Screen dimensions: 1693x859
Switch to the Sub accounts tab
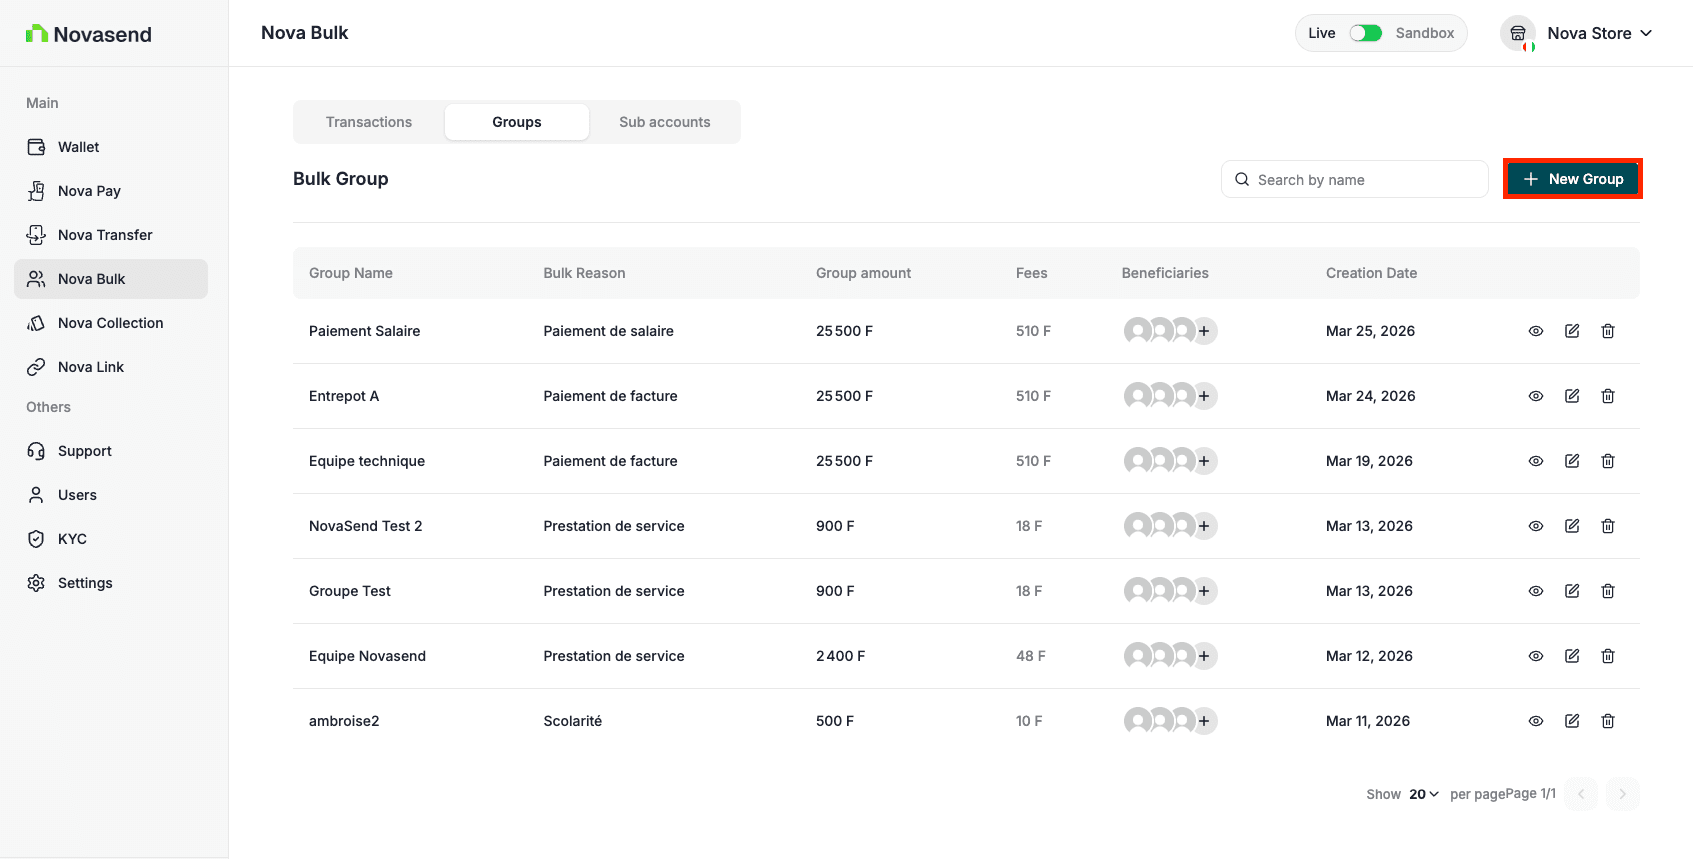[664, 122]
